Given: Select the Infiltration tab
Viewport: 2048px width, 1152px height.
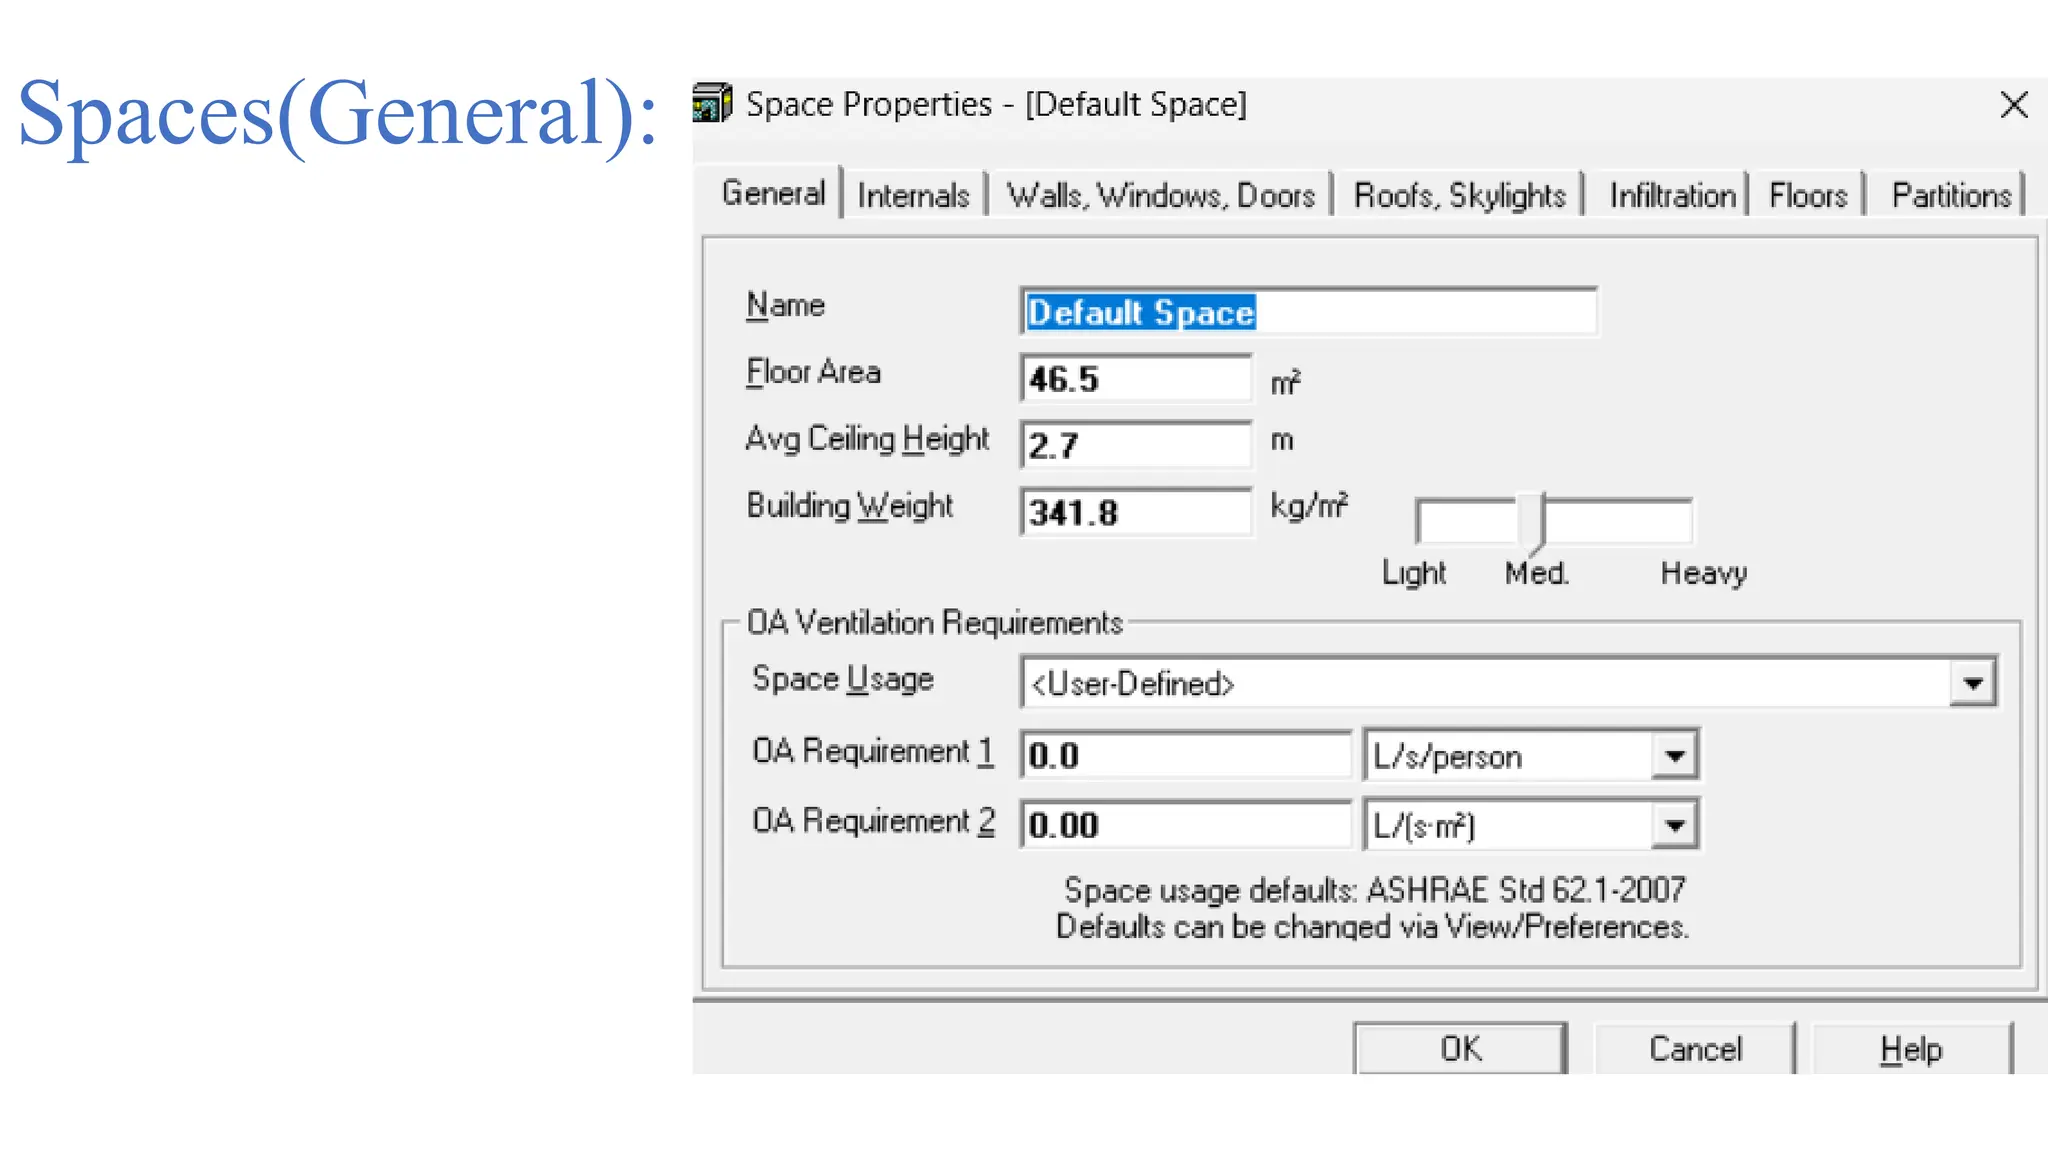Looking at the screenshot, I should (x=1672, y=195).
